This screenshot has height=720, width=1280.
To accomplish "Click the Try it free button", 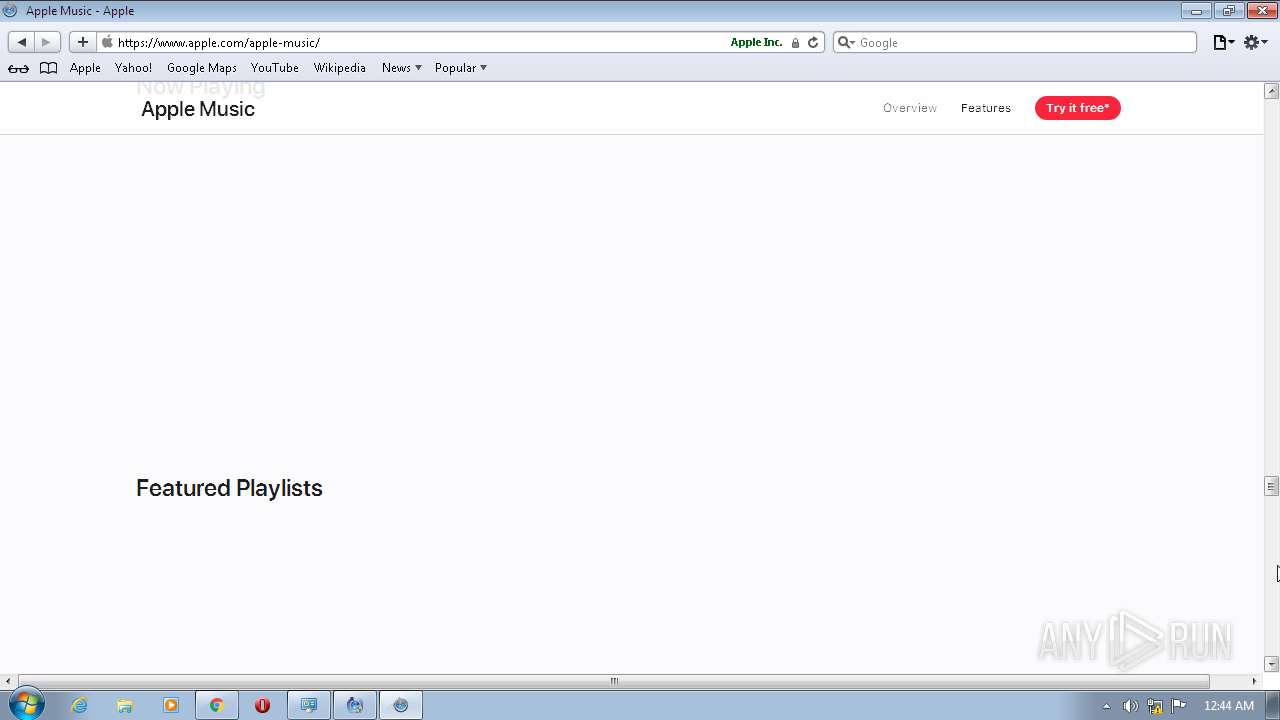I will pyautogui.click(x=1078, y=108).
